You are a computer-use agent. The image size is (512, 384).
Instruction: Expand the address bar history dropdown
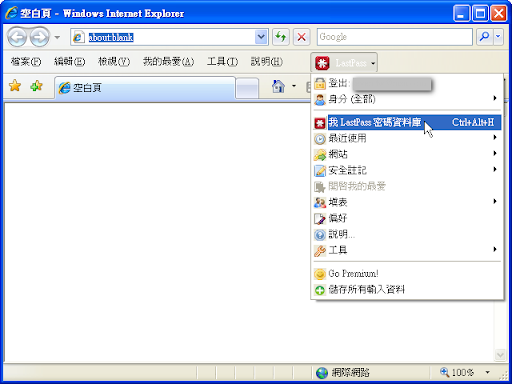[261, 37]
